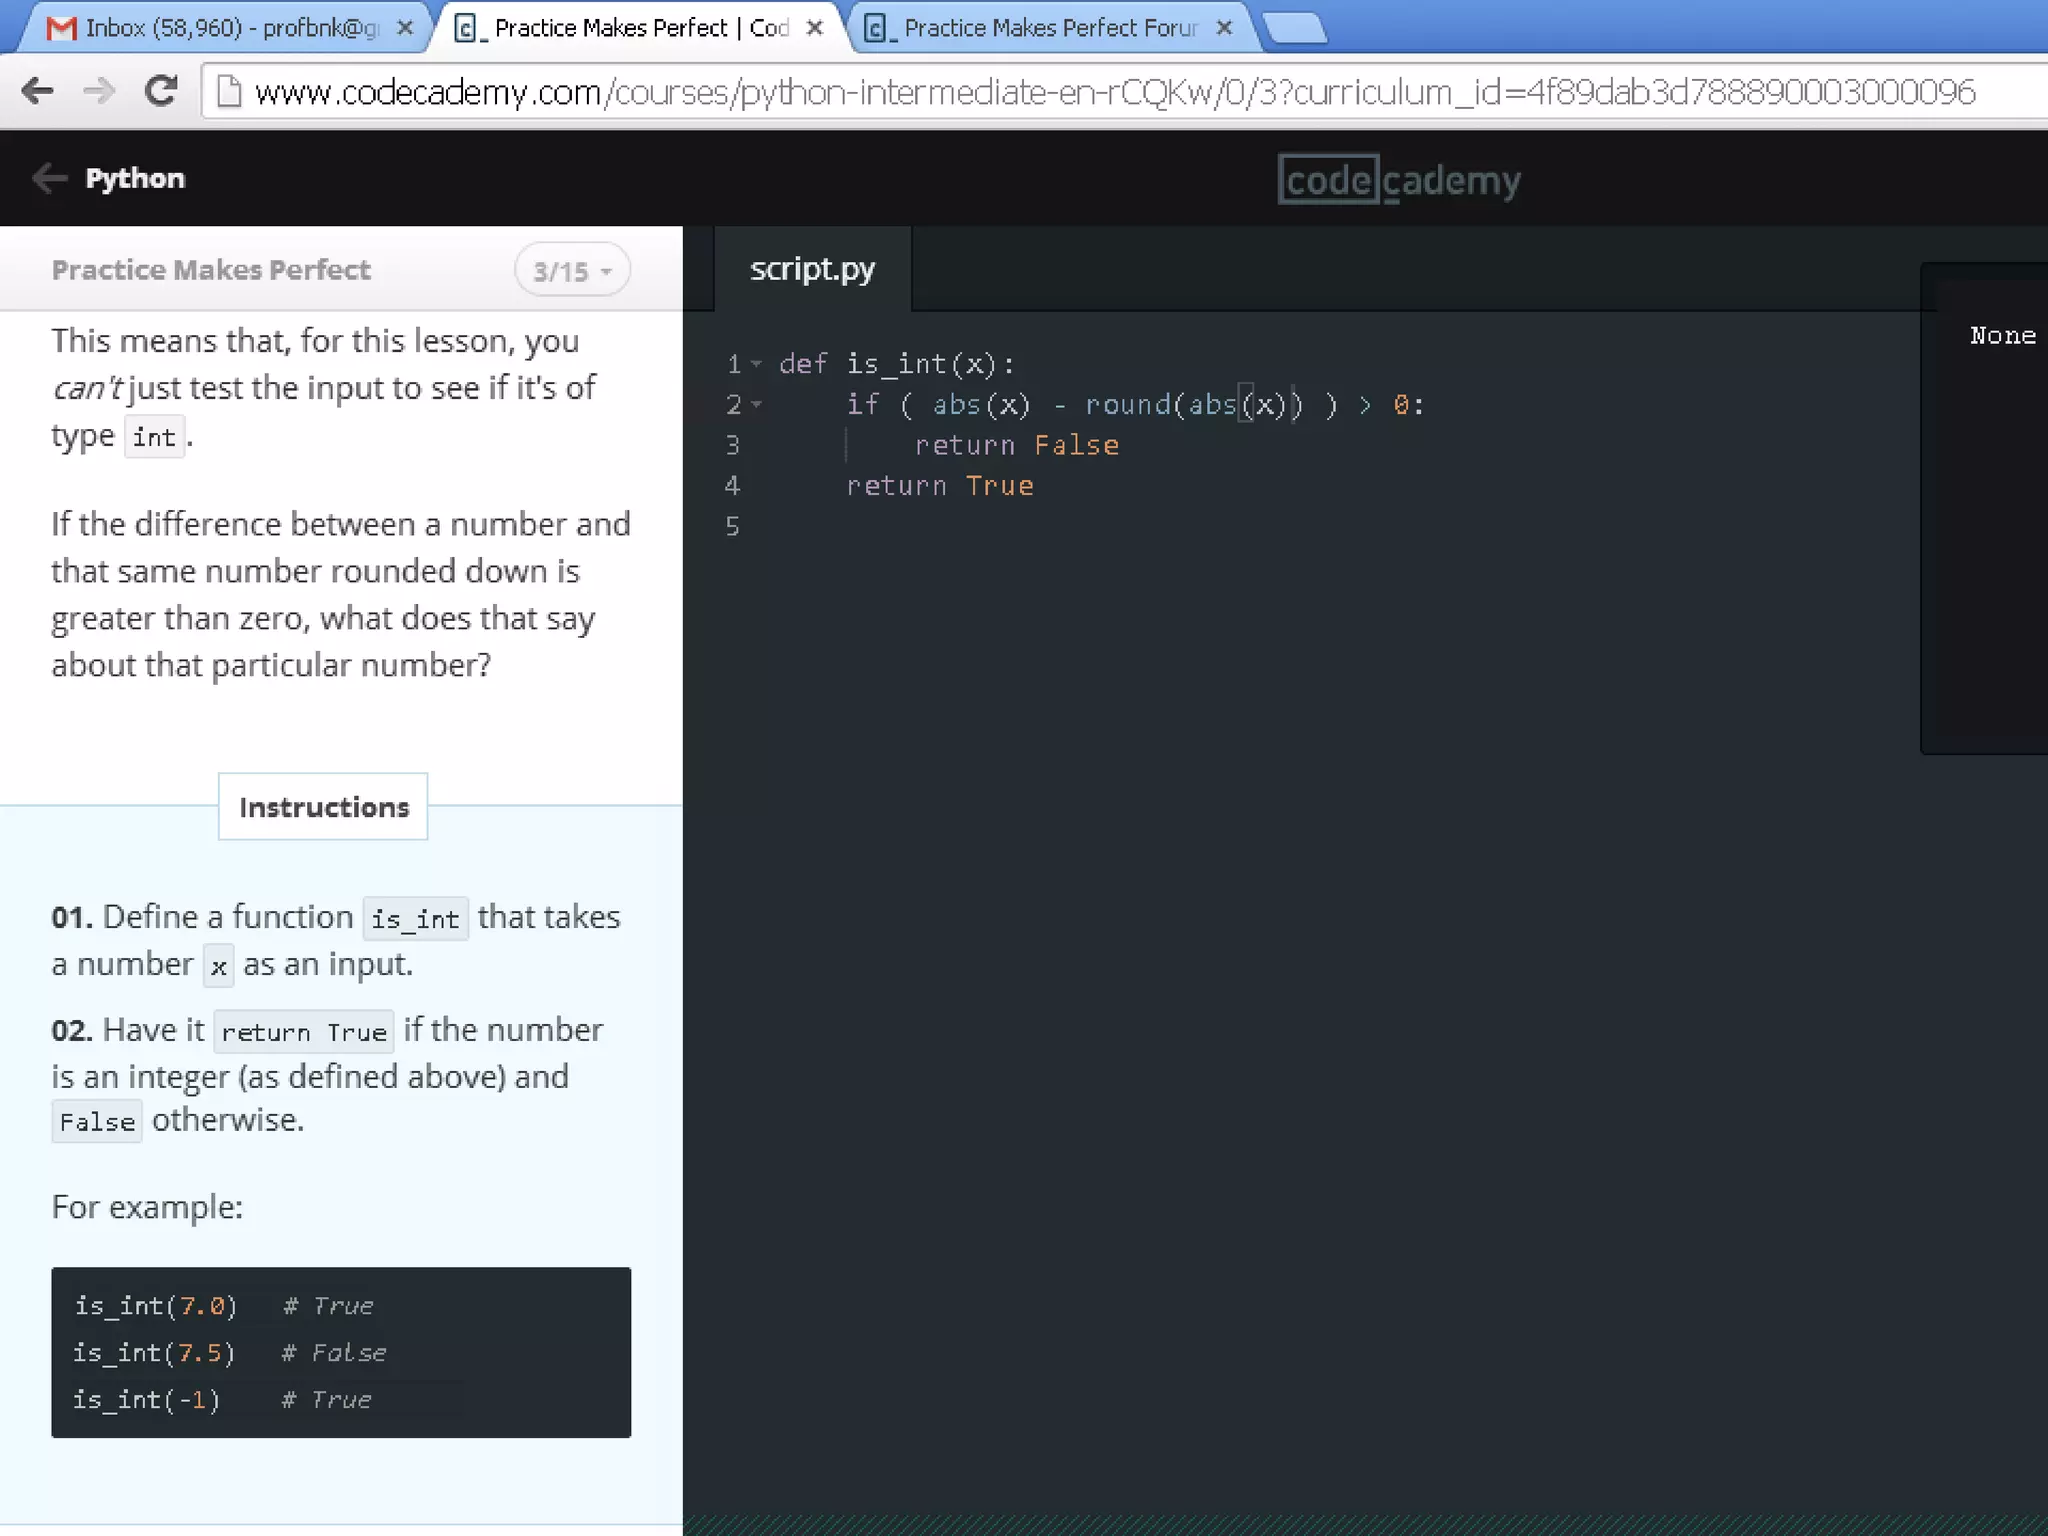
Task: Click the 'return True' inline code in instruction 02
Action: [304, 1032]
